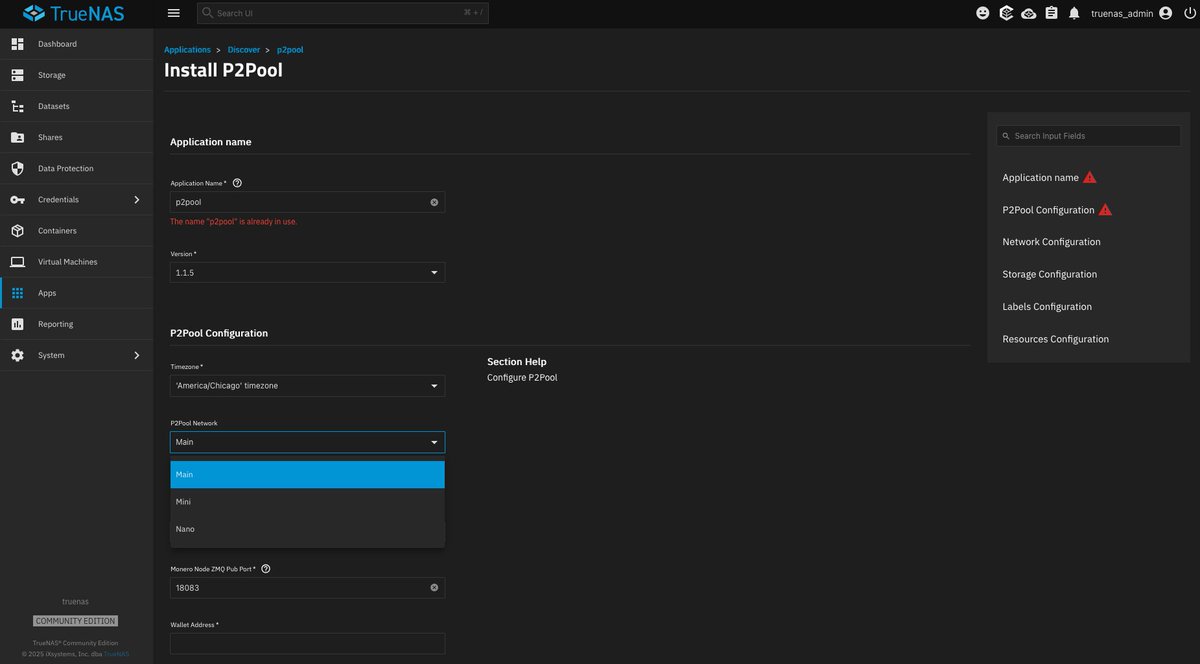This screenshot has height=664, width=1200.
Task: Open Data Protection in the sidebar
Action: [x=76, y=168]
